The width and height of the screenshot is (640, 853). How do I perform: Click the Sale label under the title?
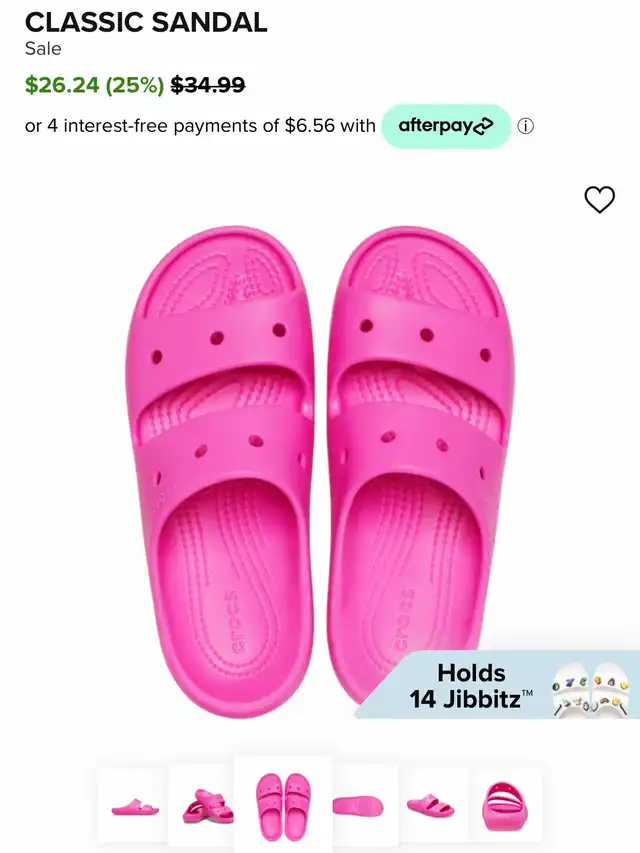tap(43, 49)
